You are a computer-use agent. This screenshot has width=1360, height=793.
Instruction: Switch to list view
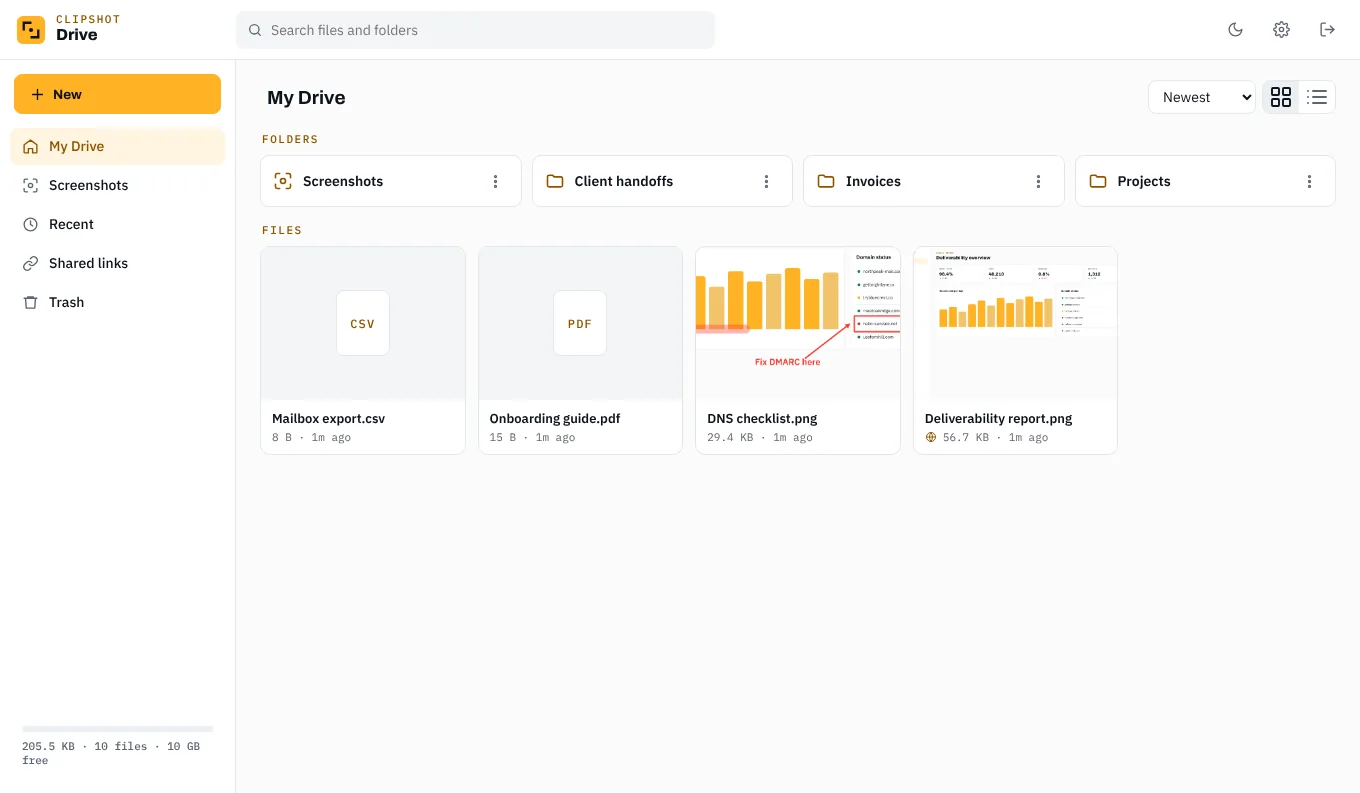pos(1317,97)
